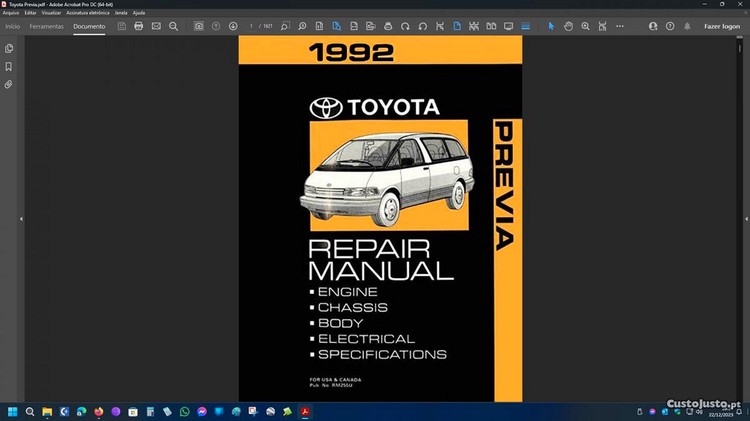Click the page number input field
Screen dimensions: 750x421
252,26
